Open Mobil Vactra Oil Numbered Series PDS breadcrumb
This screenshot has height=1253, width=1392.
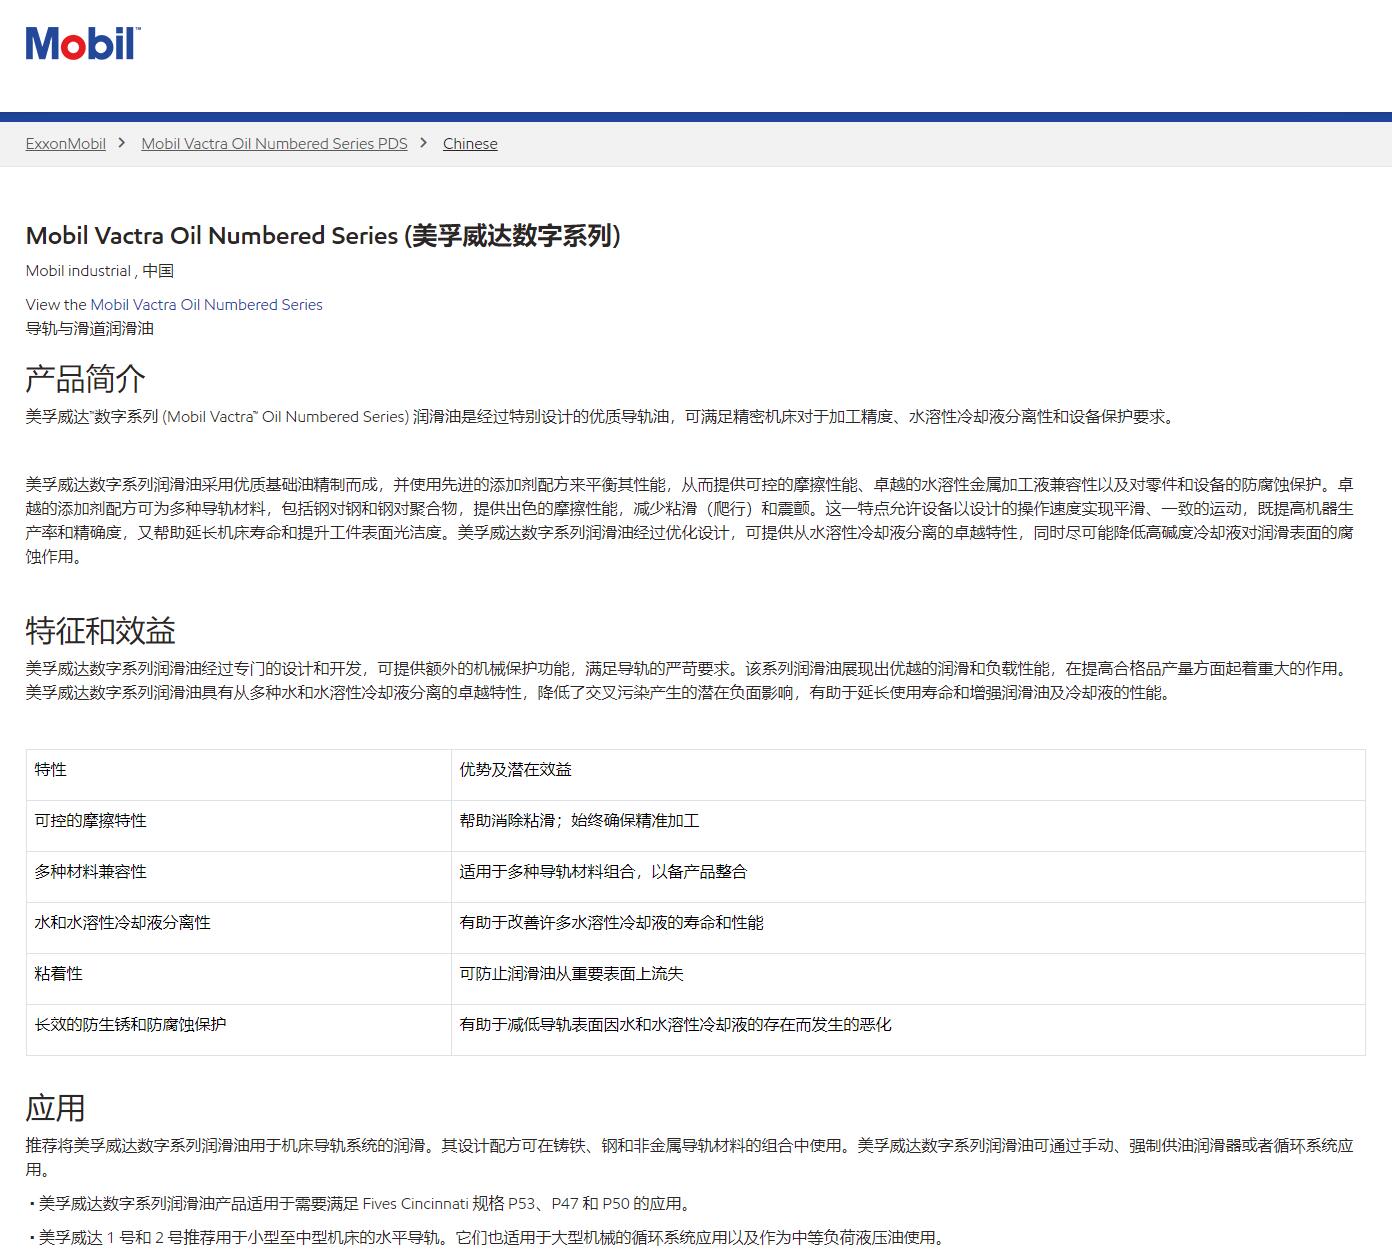pyautogui.click(x=274, y=144)
